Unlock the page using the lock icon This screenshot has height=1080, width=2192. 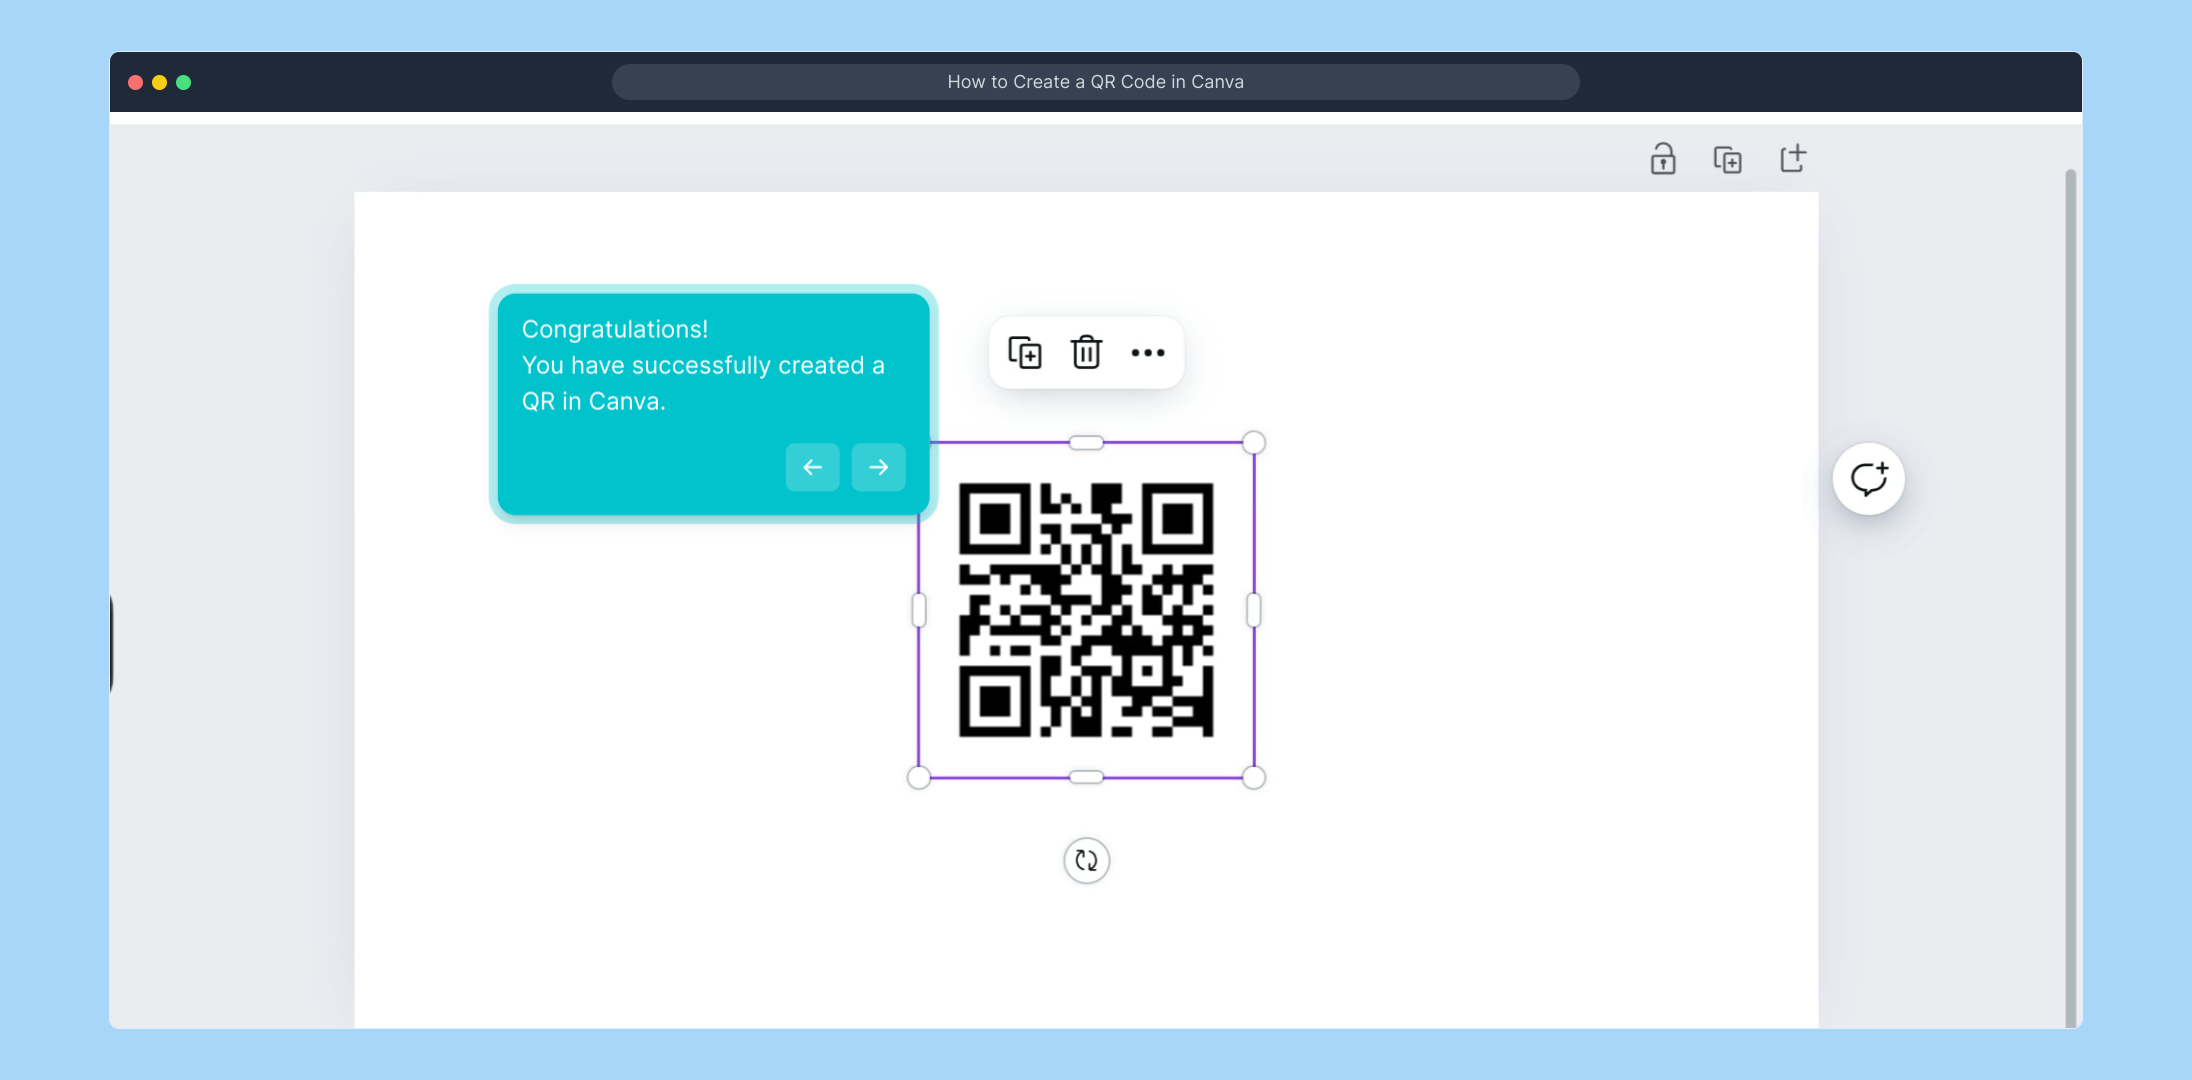pyautogui.click(x=1663, y=159)
